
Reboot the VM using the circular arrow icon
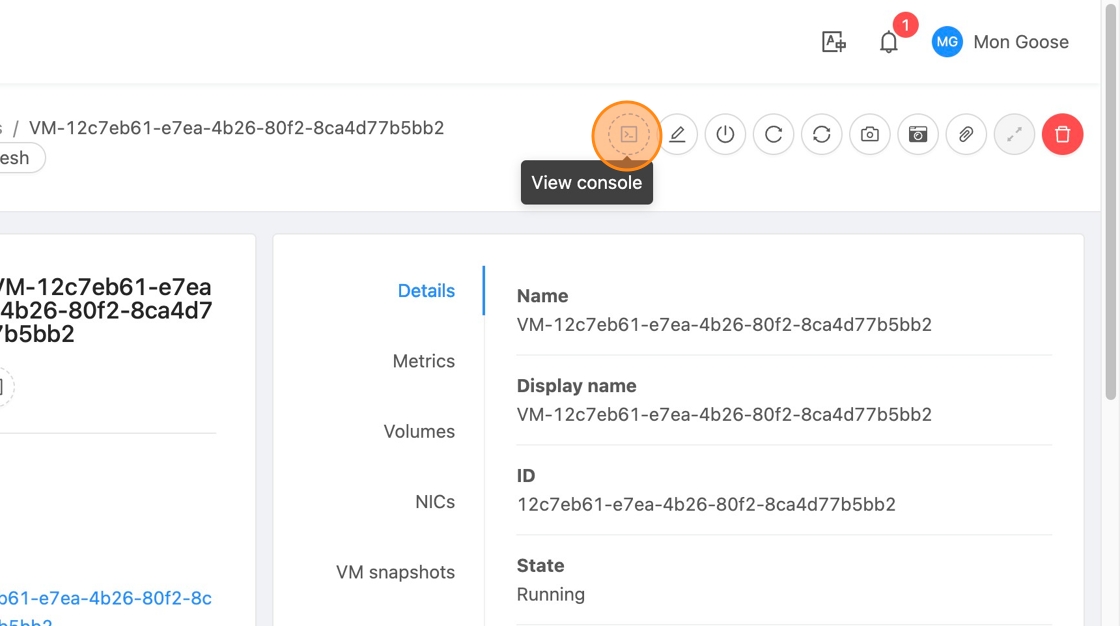click(x=773, y=134)
